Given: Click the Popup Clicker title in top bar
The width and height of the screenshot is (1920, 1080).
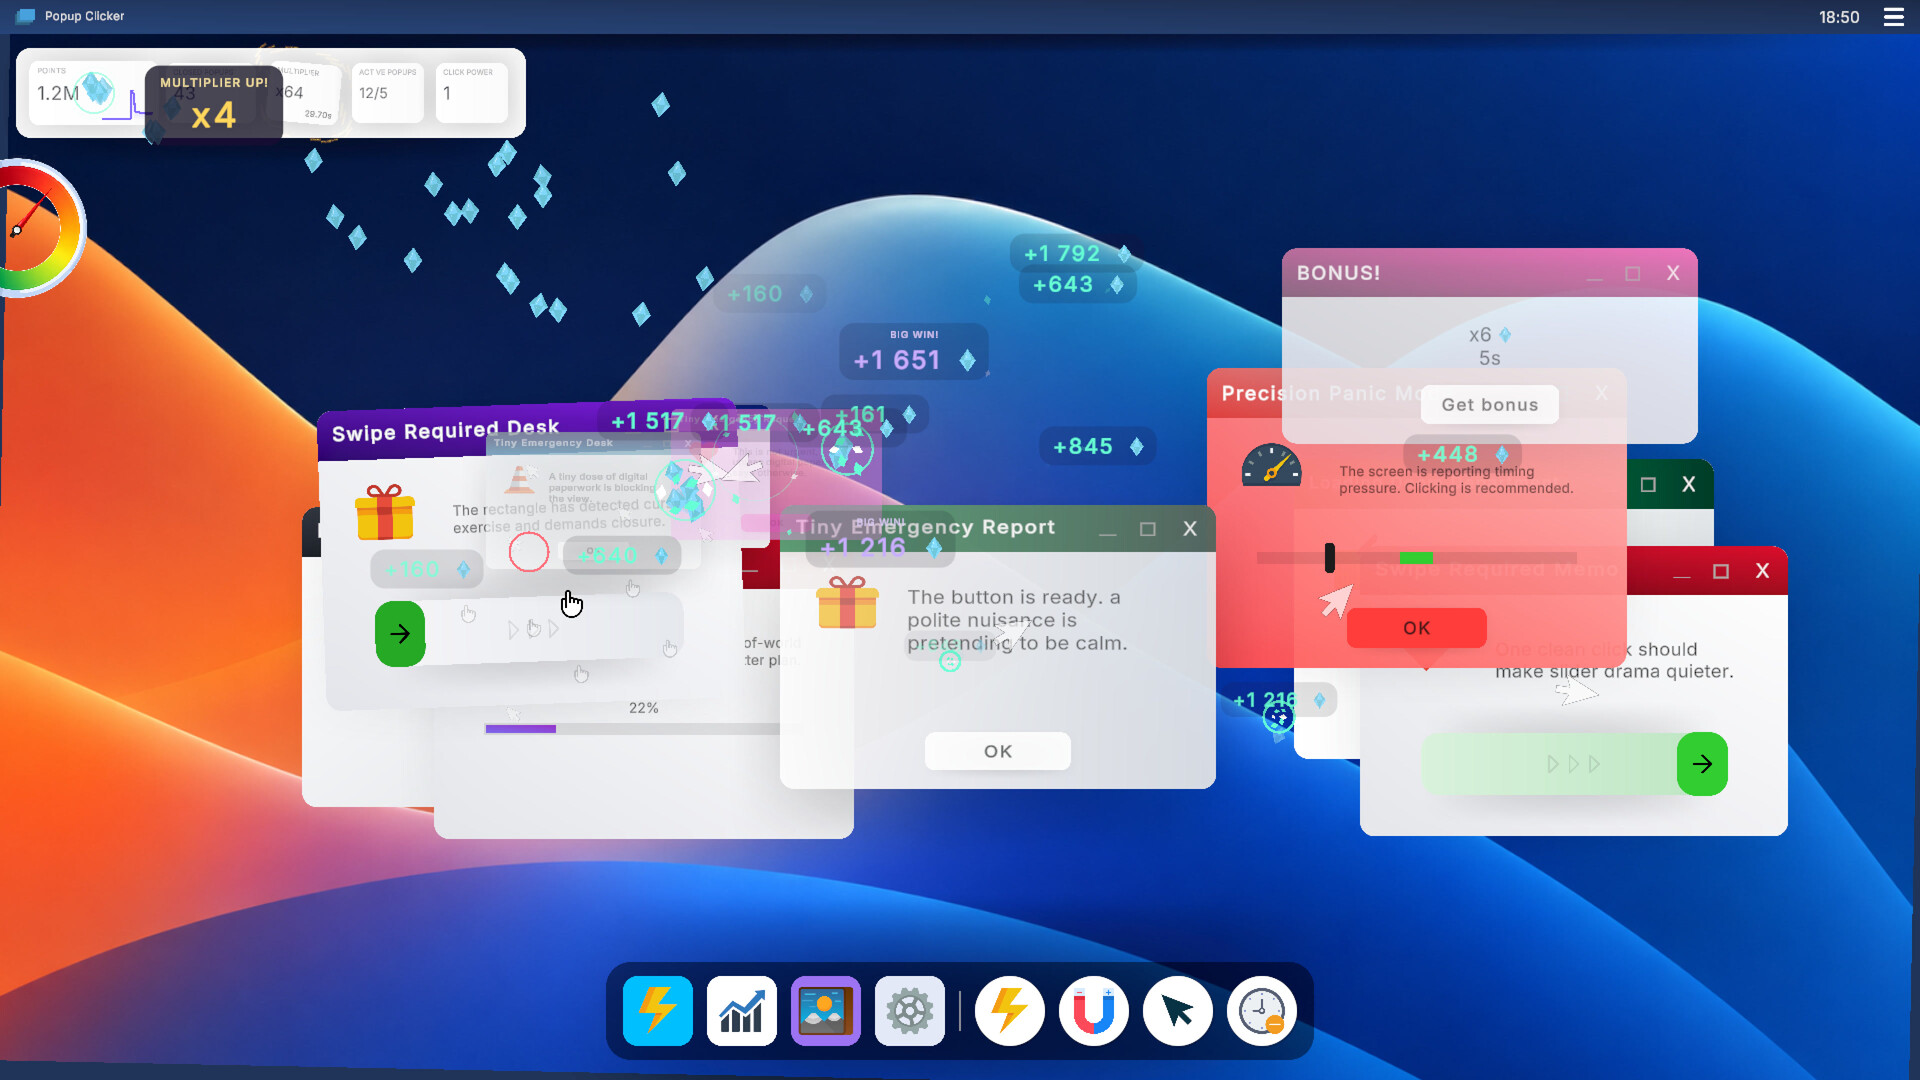Looking at the screenshot, I should click(84, 16).
